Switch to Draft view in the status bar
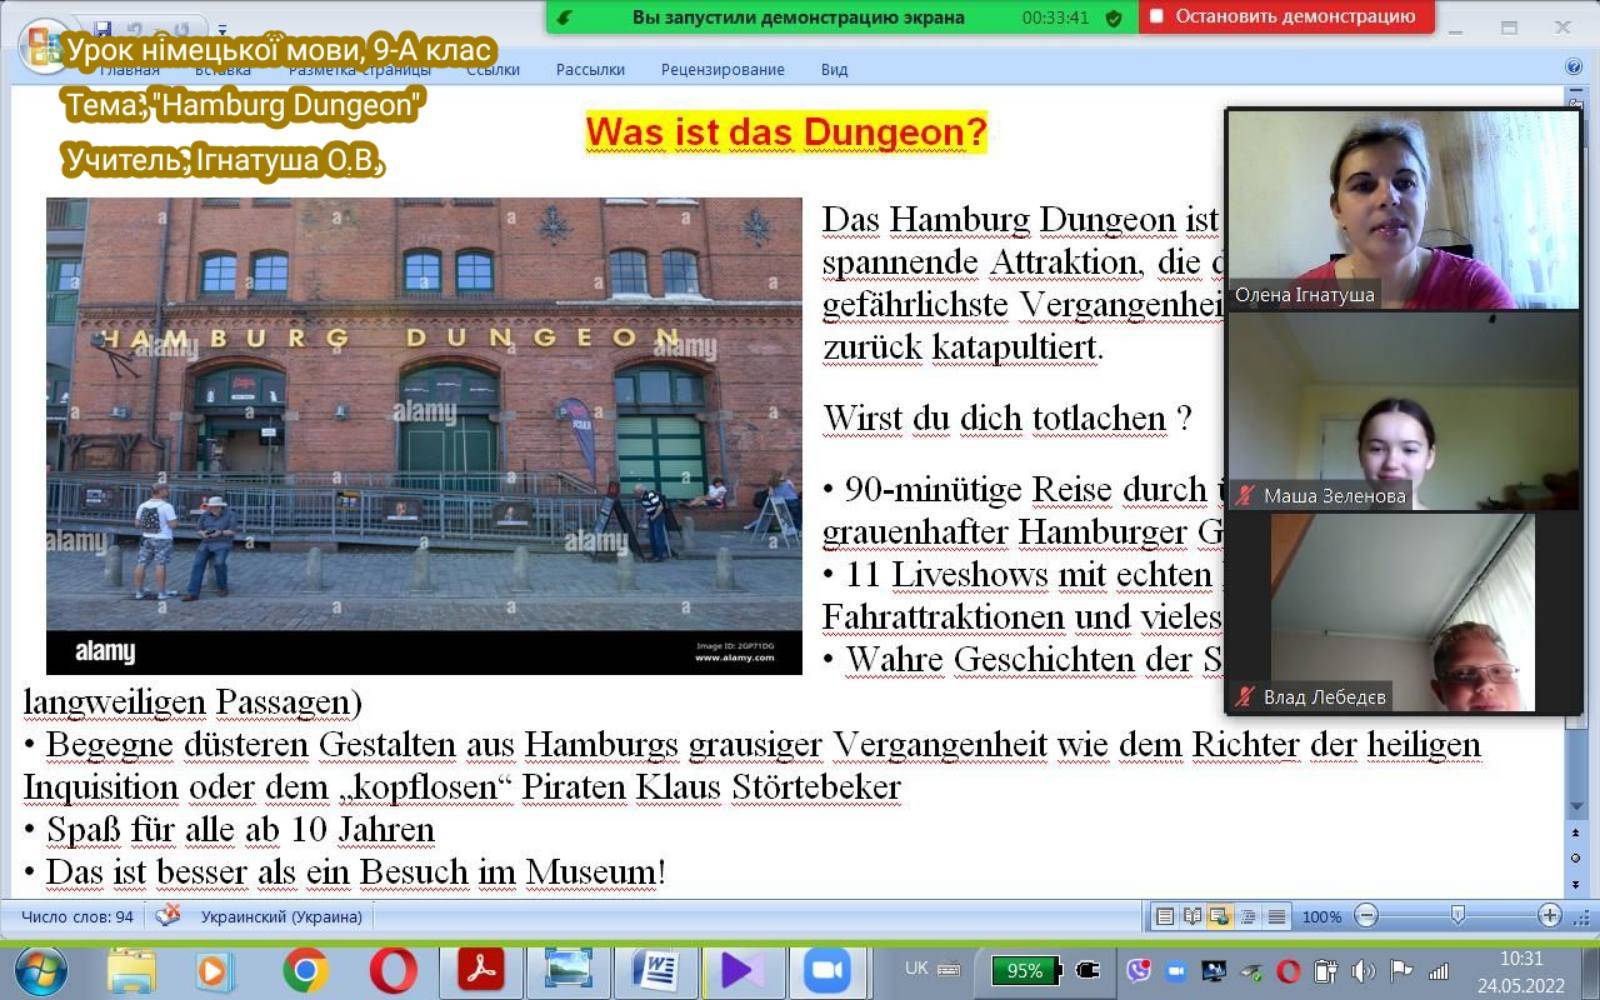Image resolution: width=1600 pixels, height=1000 pixels. coord(1277,916)
